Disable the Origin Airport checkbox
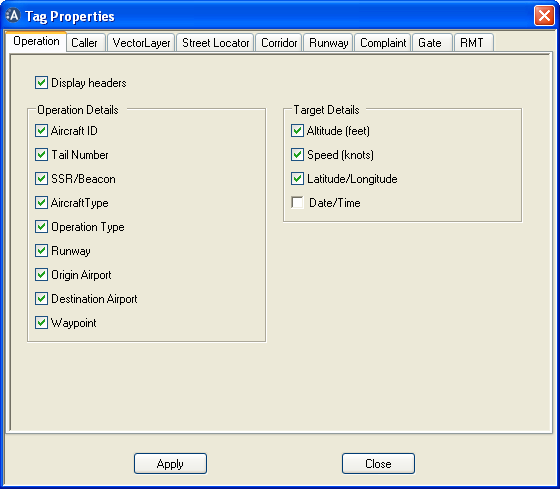 point(41,274)
